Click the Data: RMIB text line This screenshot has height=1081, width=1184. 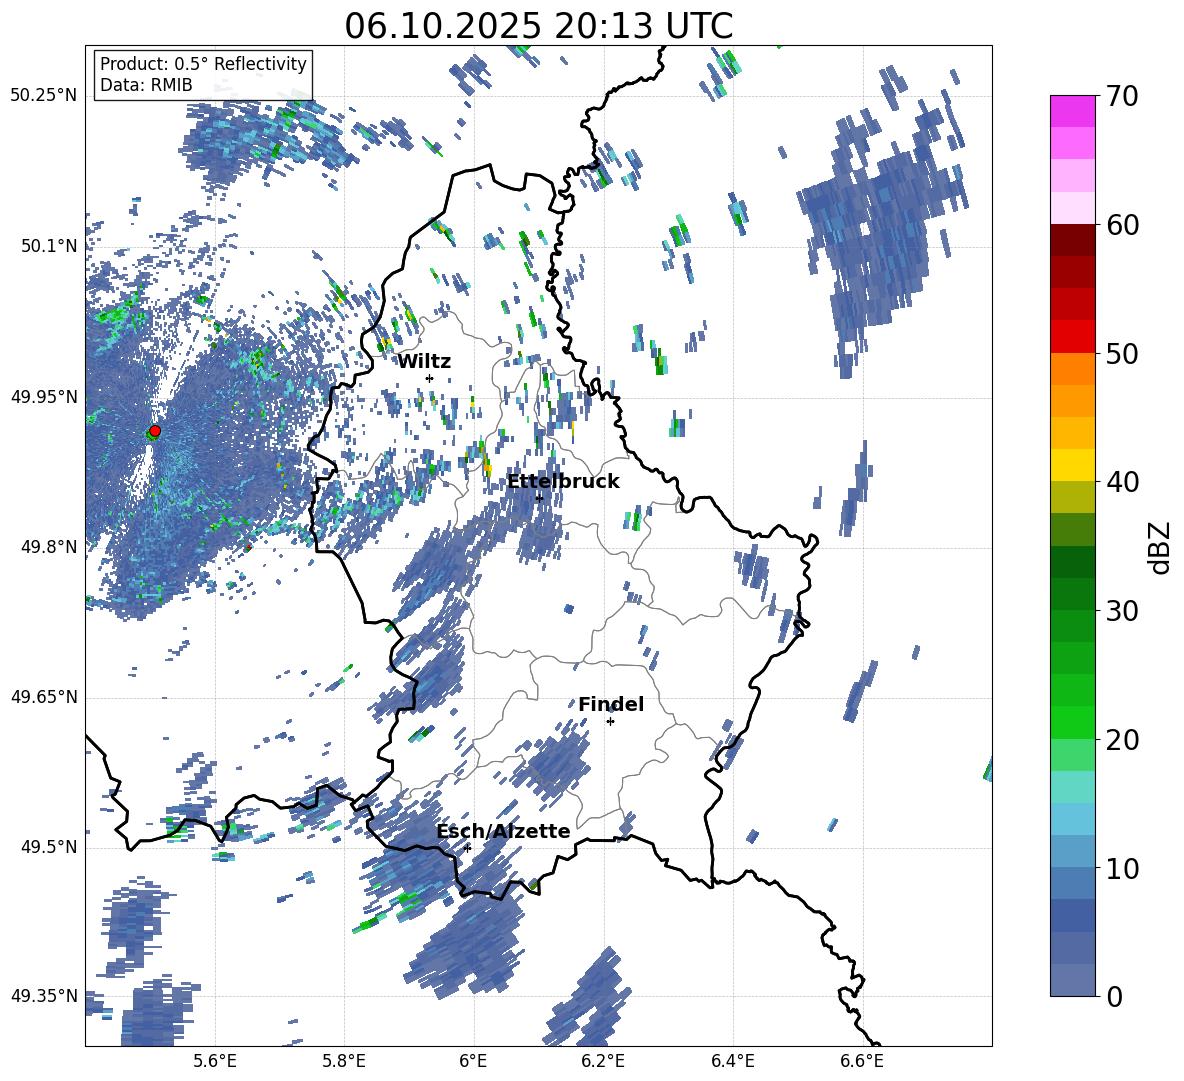(146, 86)
